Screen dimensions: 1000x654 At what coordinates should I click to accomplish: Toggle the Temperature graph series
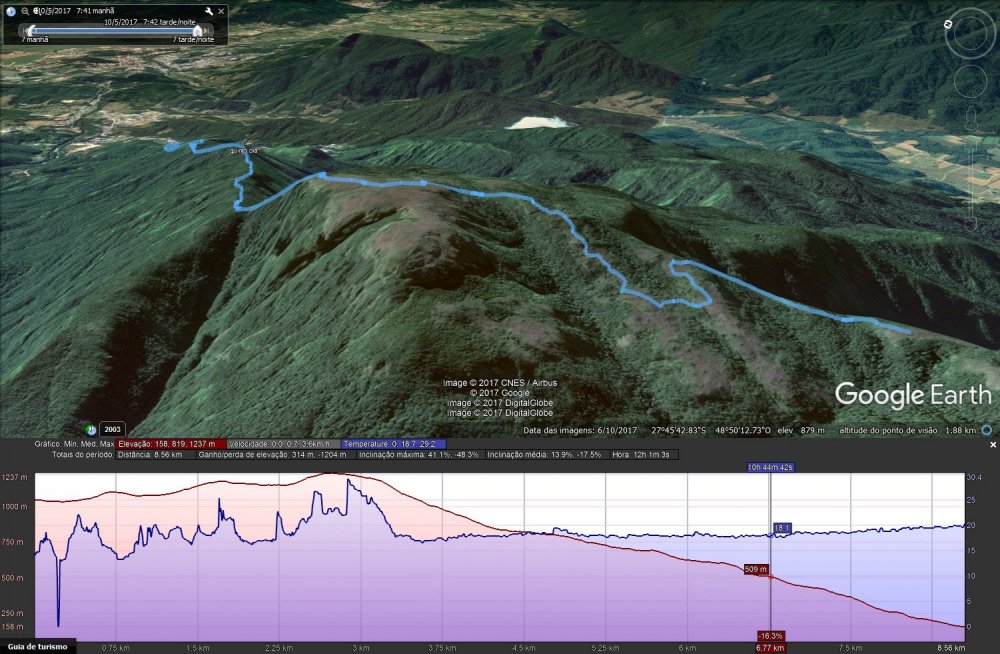393,443
